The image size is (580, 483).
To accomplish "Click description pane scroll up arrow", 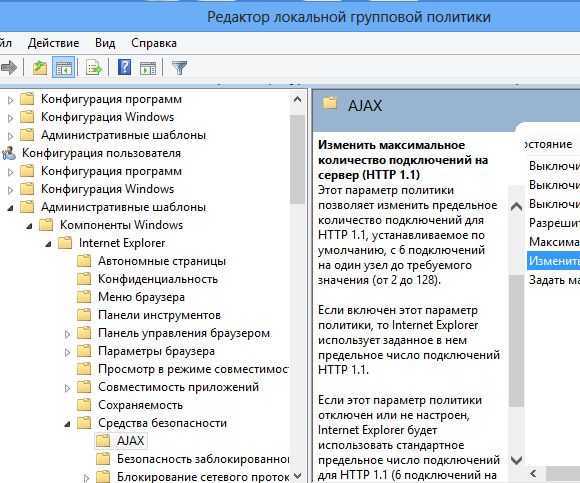I will tap(516, 207).
